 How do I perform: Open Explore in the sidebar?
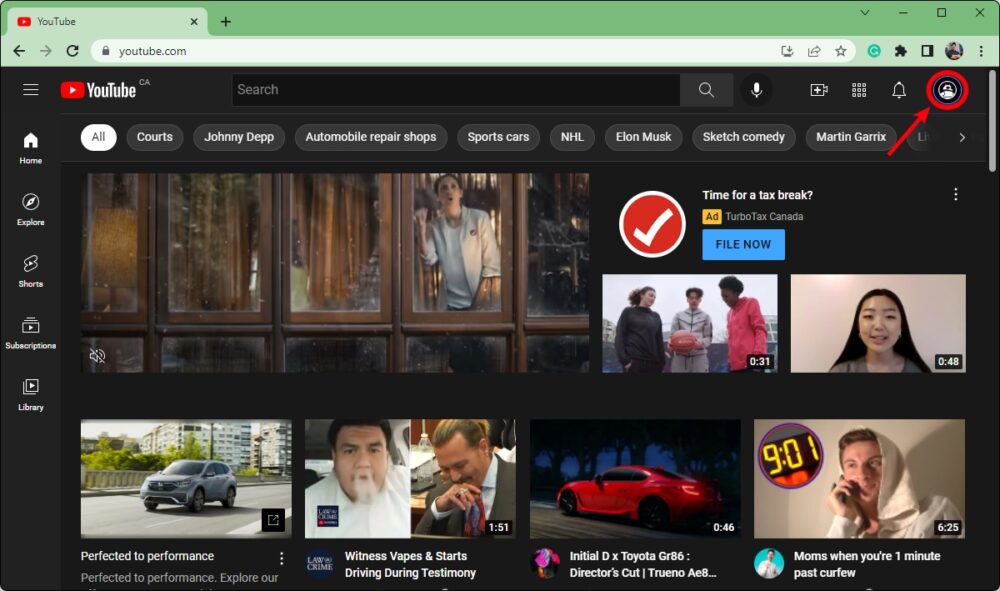31,208
